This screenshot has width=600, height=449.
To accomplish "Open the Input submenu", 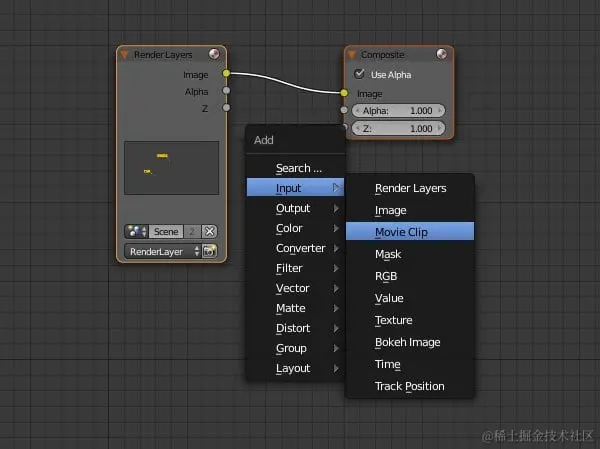I will click(295, 188).
